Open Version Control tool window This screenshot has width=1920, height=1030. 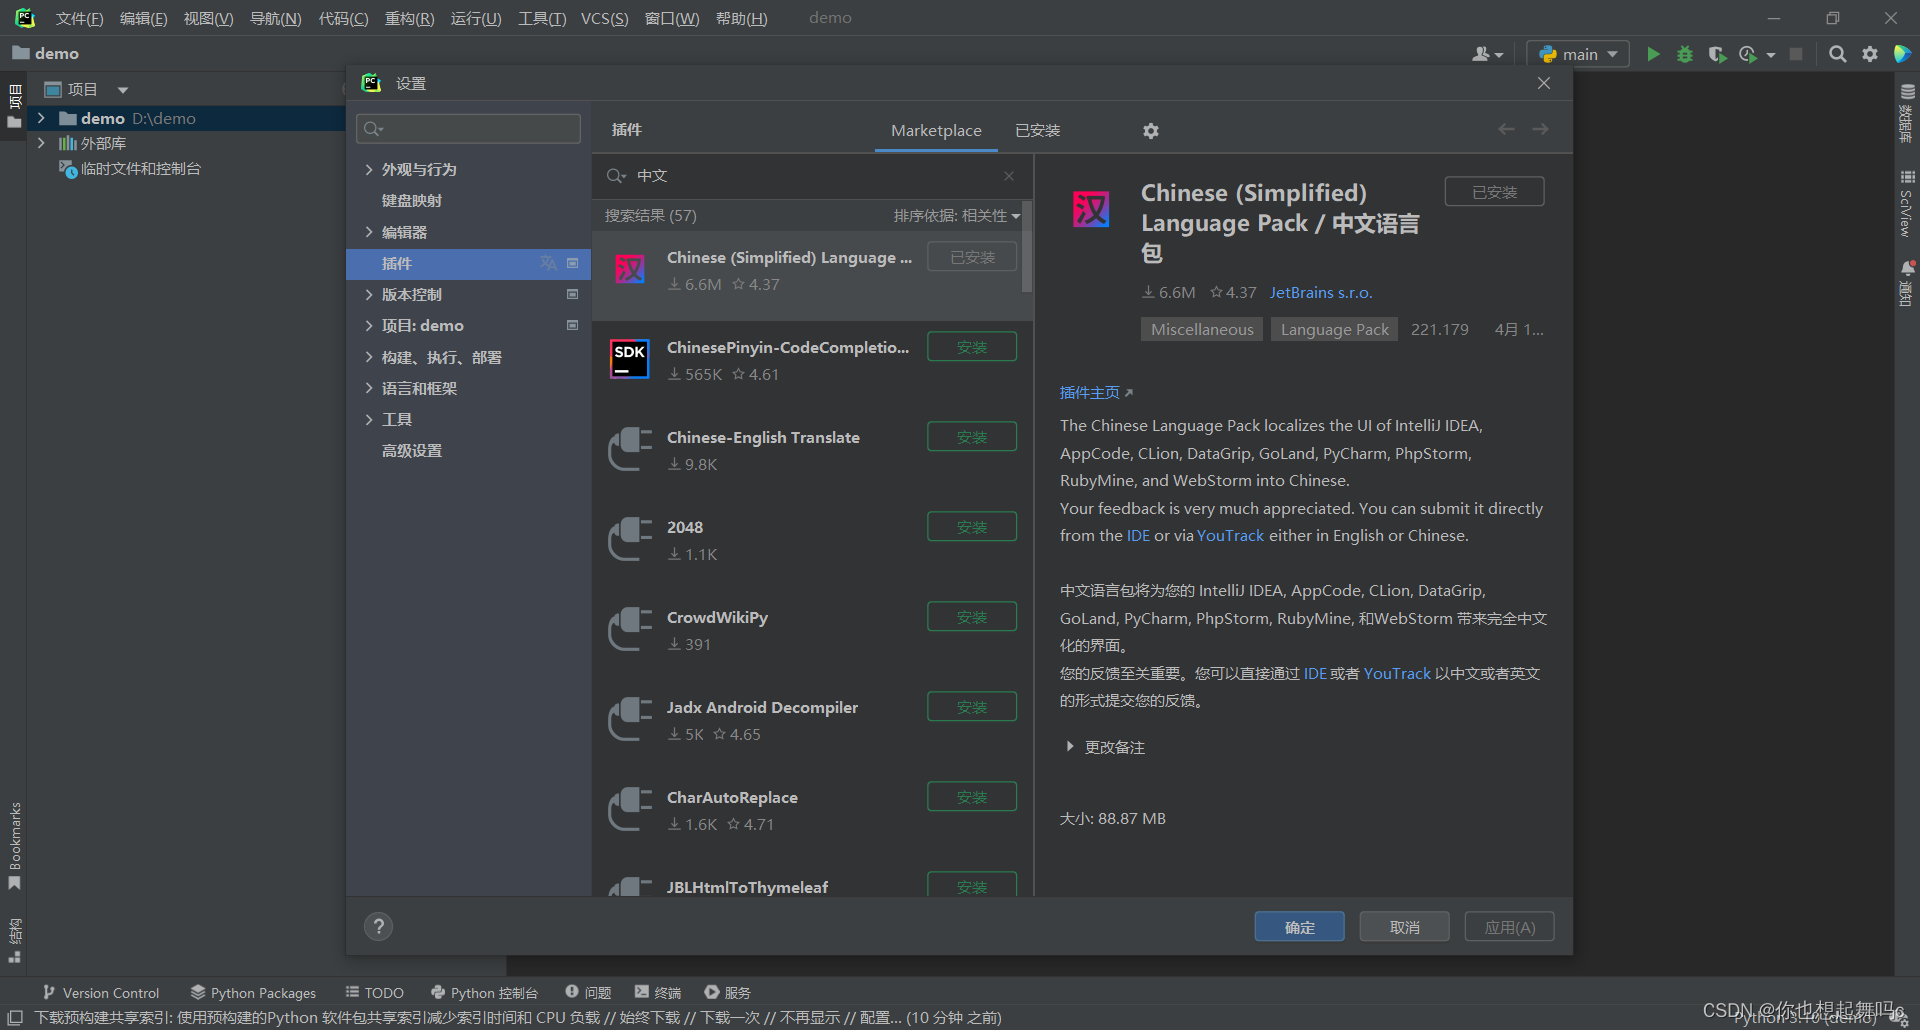point(101,992)
